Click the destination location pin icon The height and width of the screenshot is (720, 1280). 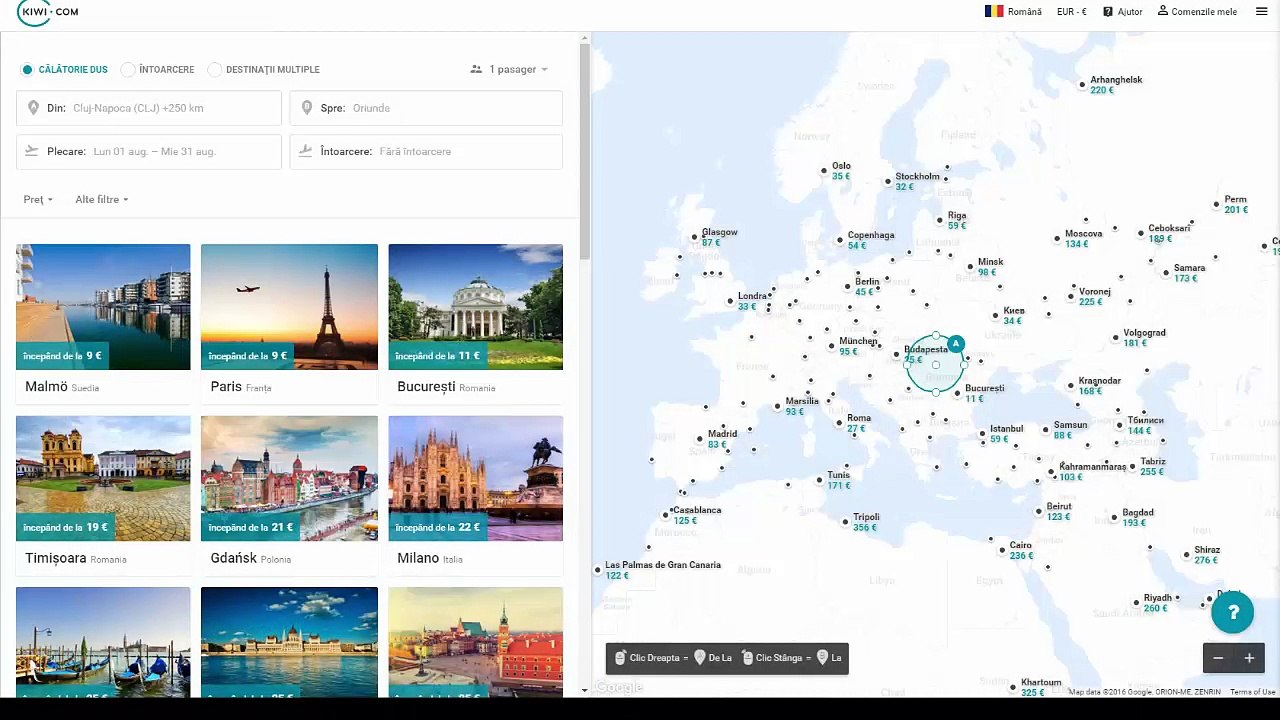(307, 108)
